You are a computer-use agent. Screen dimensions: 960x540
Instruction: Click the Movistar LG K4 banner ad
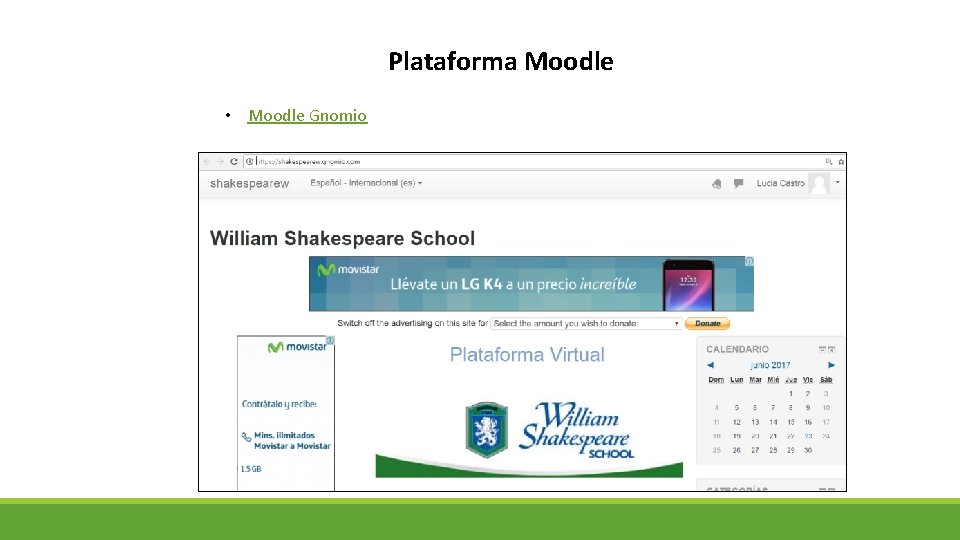tap(531, 284)
